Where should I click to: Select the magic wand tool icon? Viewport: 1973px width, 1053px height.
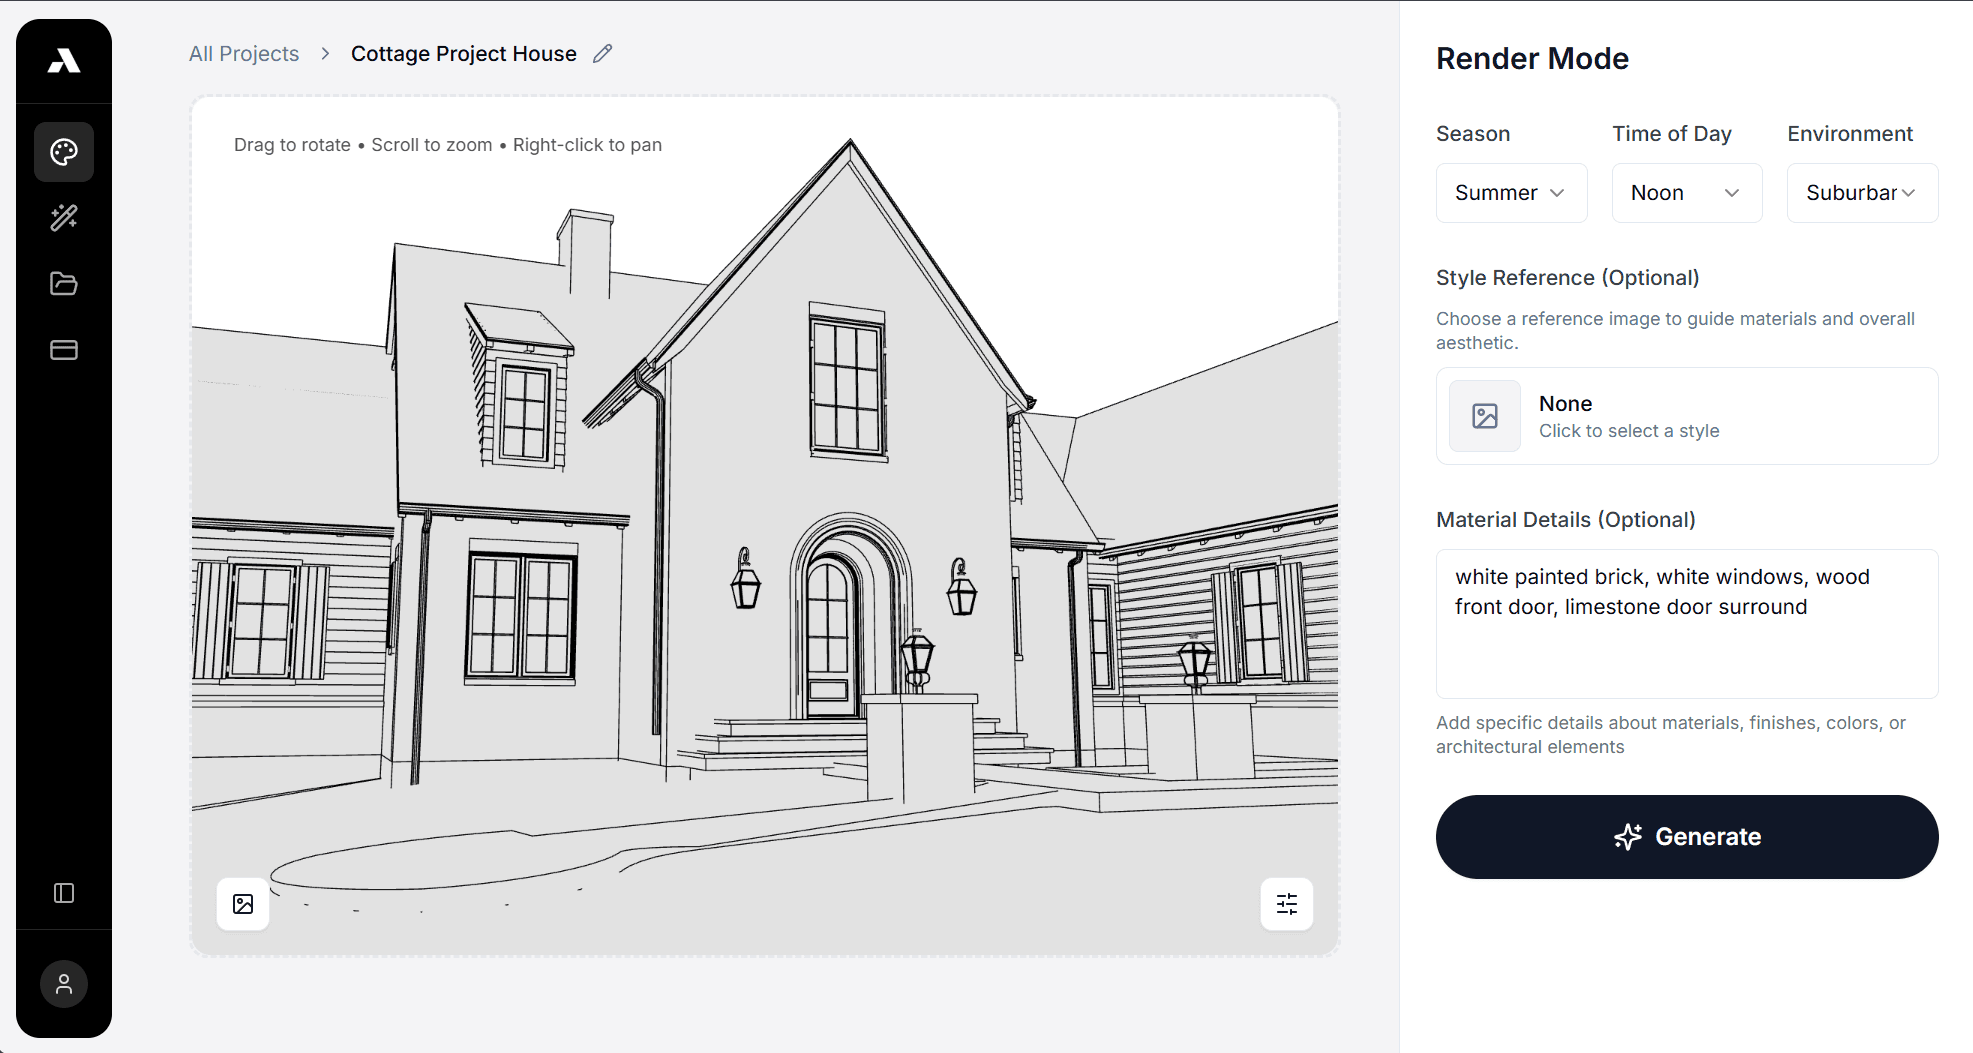click(64, 218)
